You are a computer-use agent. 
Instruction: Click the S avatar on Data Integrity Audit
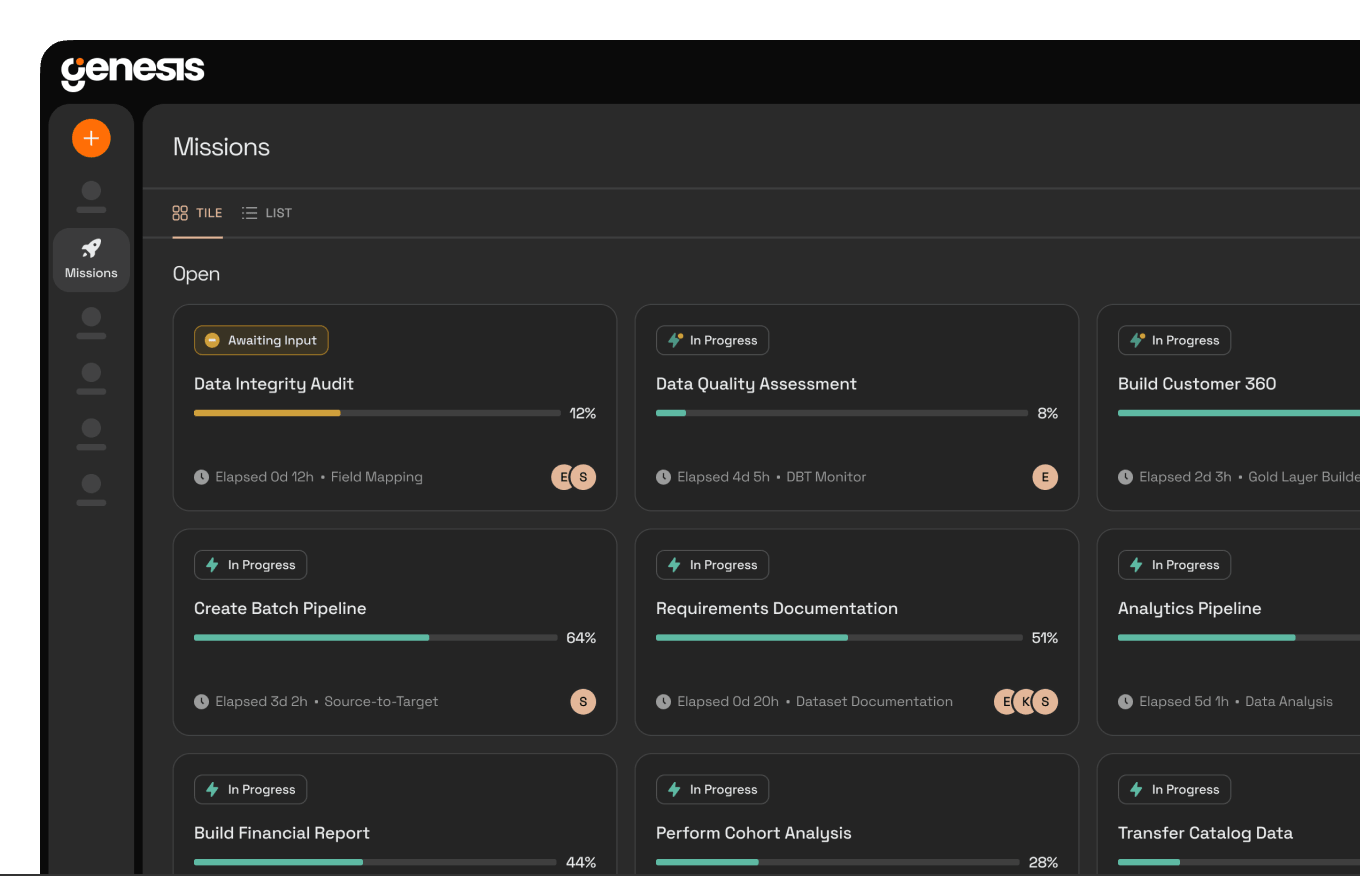click(x=583, y=477)
